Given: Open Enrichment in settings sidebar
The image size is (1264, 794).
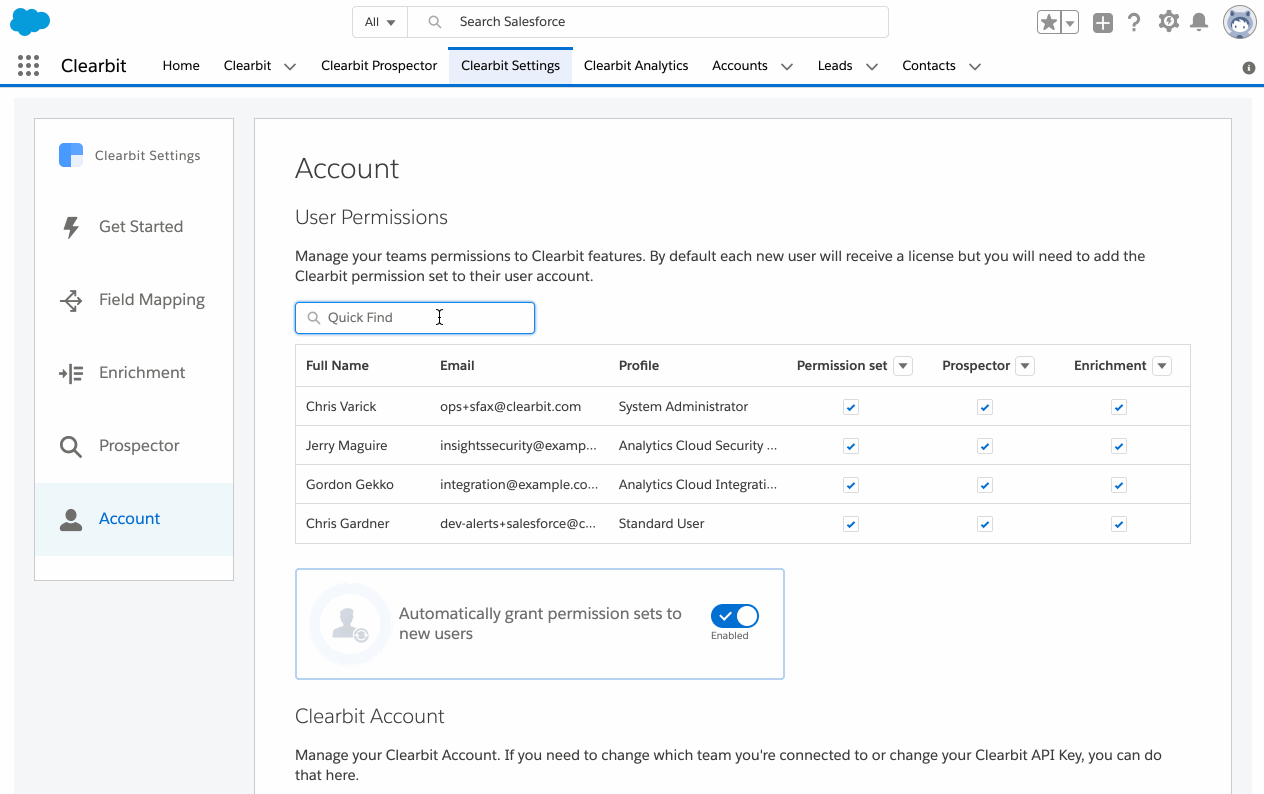Looking at the screenshot, I should 134,373.
